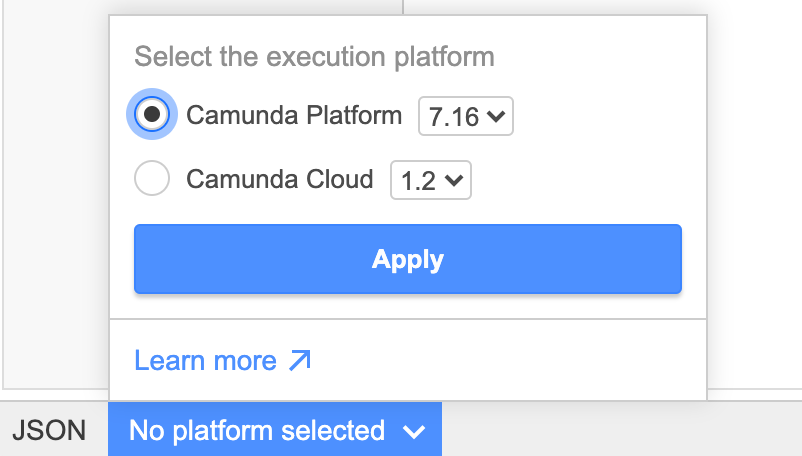Click the 'Select the execution platform' heading
The image size is (802, 456).
point(314,56)
